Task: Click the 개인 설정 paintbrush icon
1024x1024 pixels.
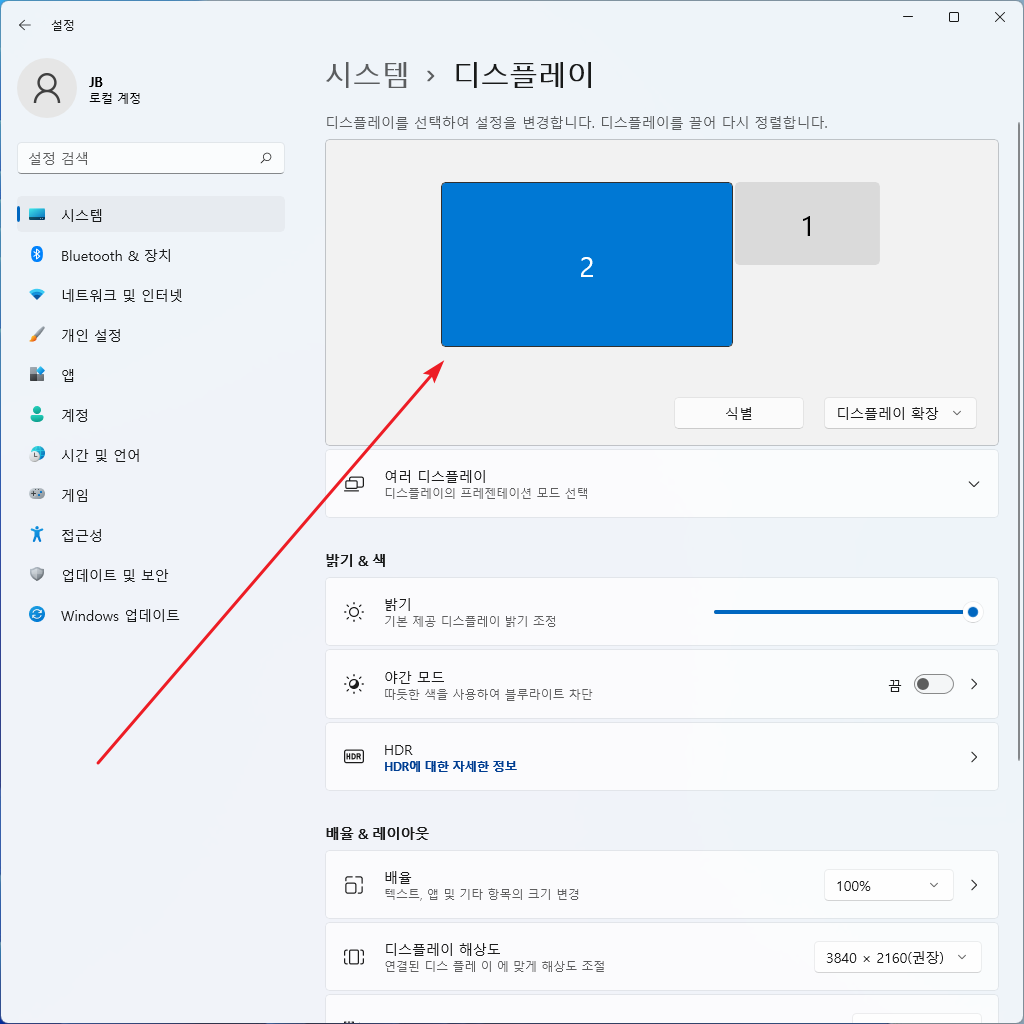Action: [37, 335]
